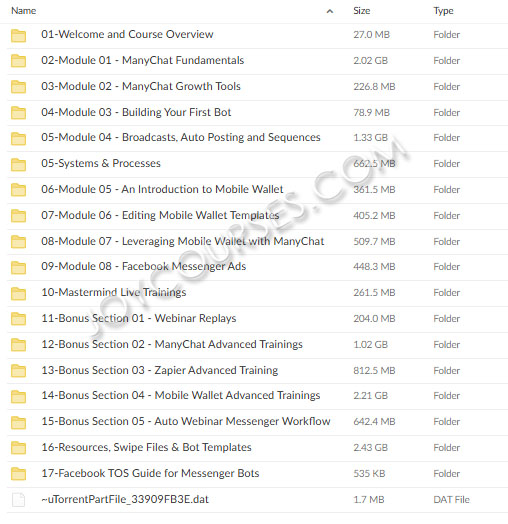
Task: Select the '05-Systems & Processes' folder name
Action: [x=101, y=163]
